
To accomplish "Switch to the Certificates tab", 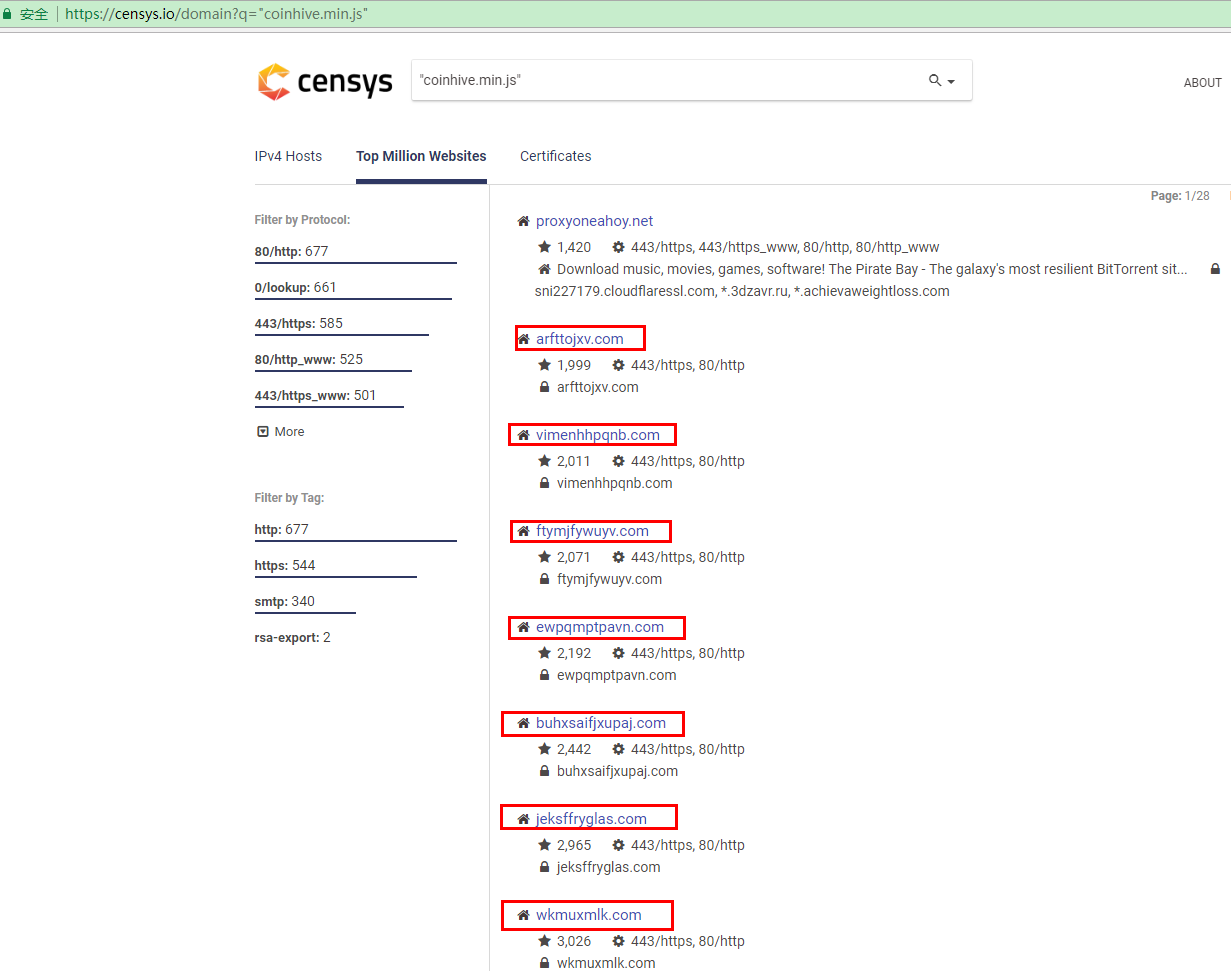I will point(555,156).
